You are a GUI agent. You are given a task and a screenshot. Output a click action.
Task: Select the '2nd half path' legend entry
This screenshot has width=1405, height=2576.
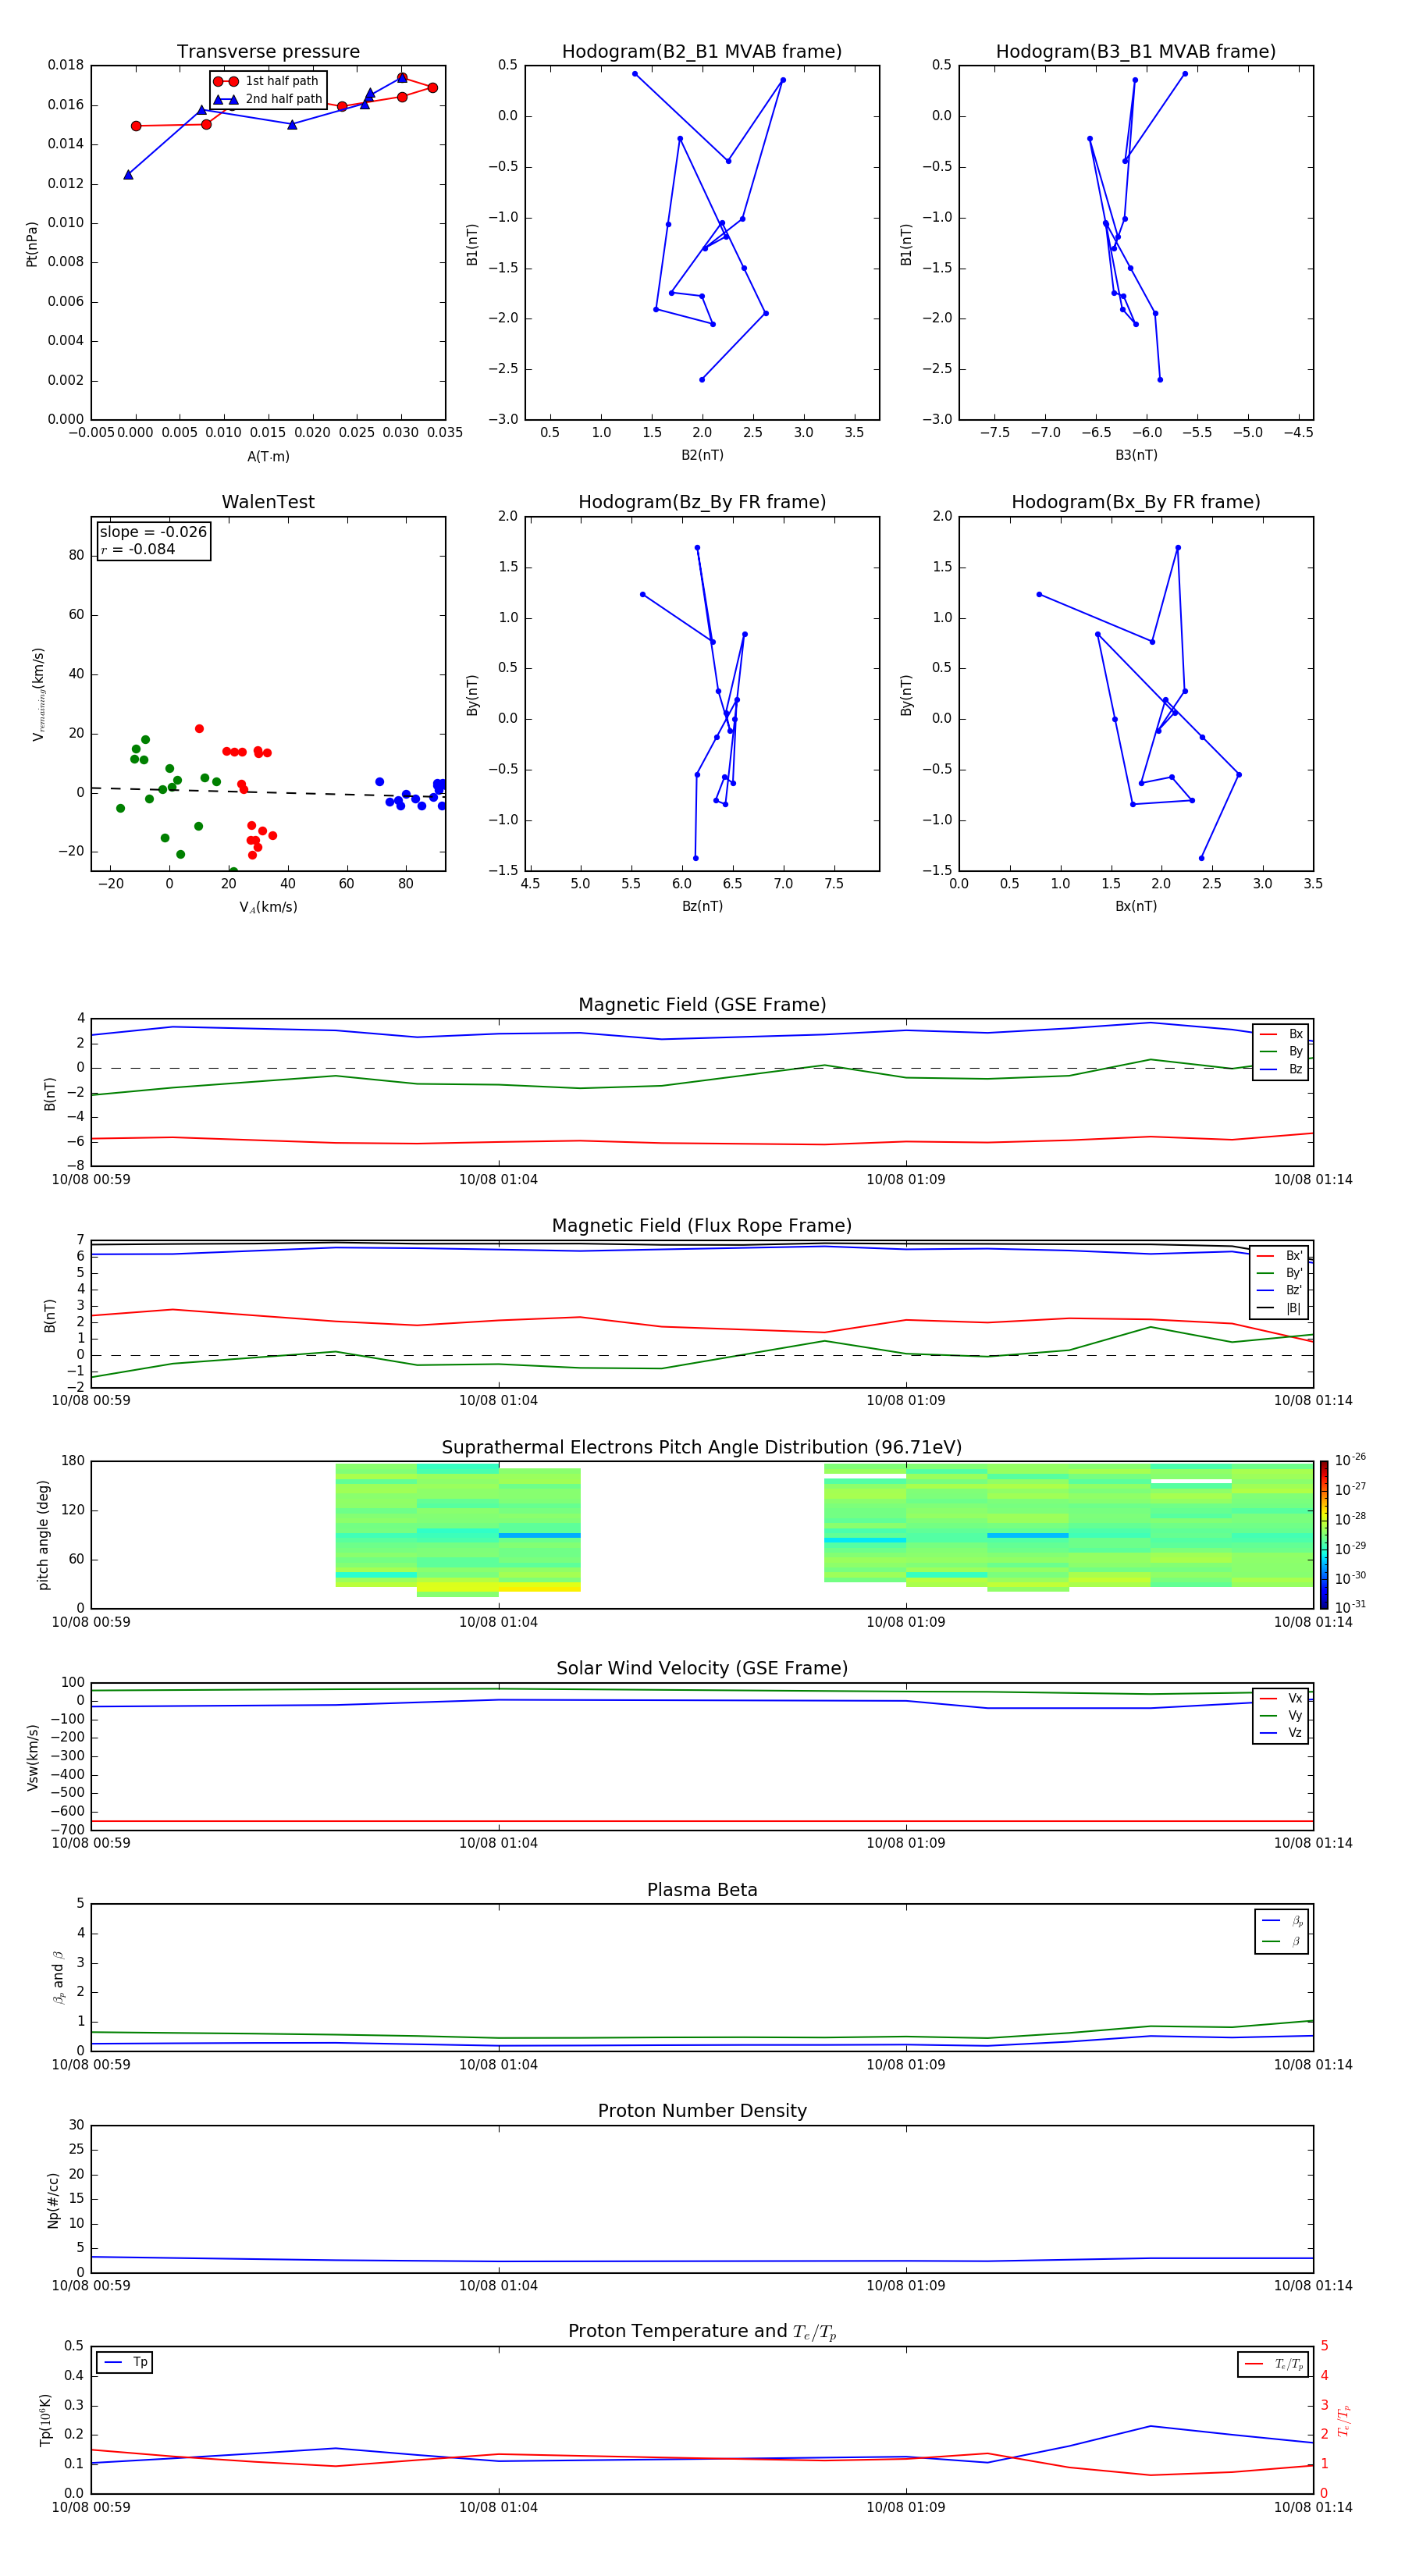pos(268,99)
